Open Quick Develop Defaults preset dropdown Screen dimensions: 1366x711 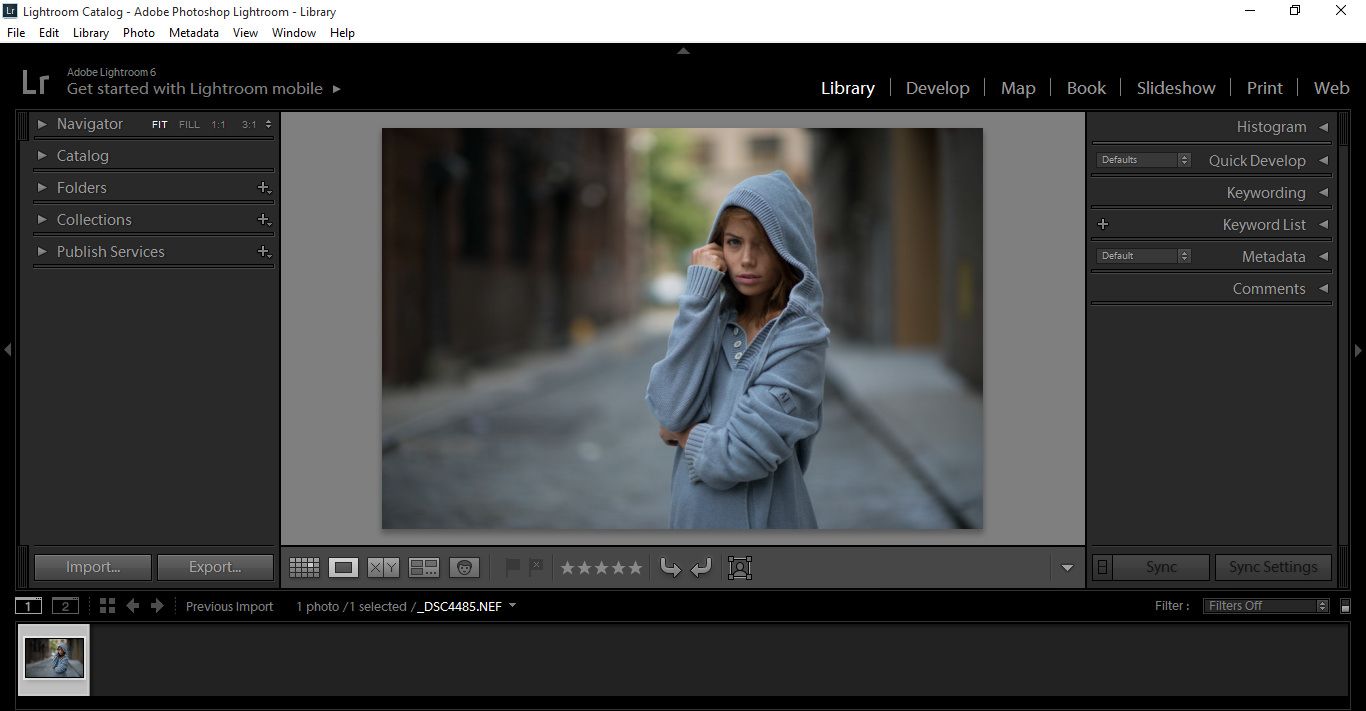click(1143, 160)
